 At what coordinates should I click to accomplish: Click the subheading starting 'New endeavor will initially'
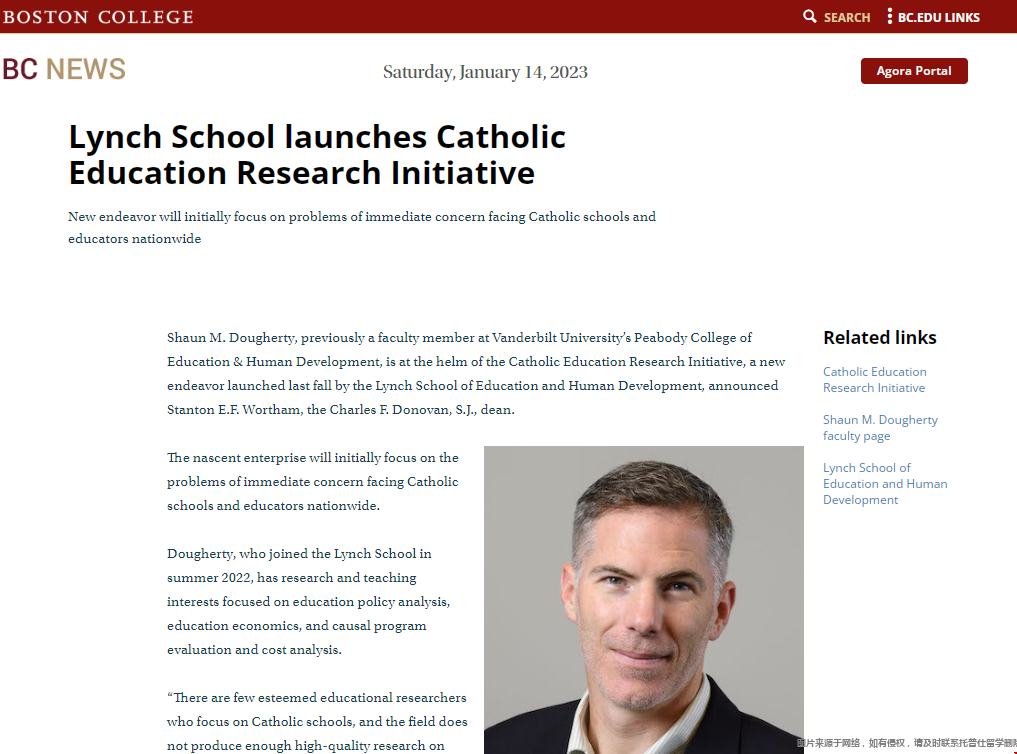361,228
